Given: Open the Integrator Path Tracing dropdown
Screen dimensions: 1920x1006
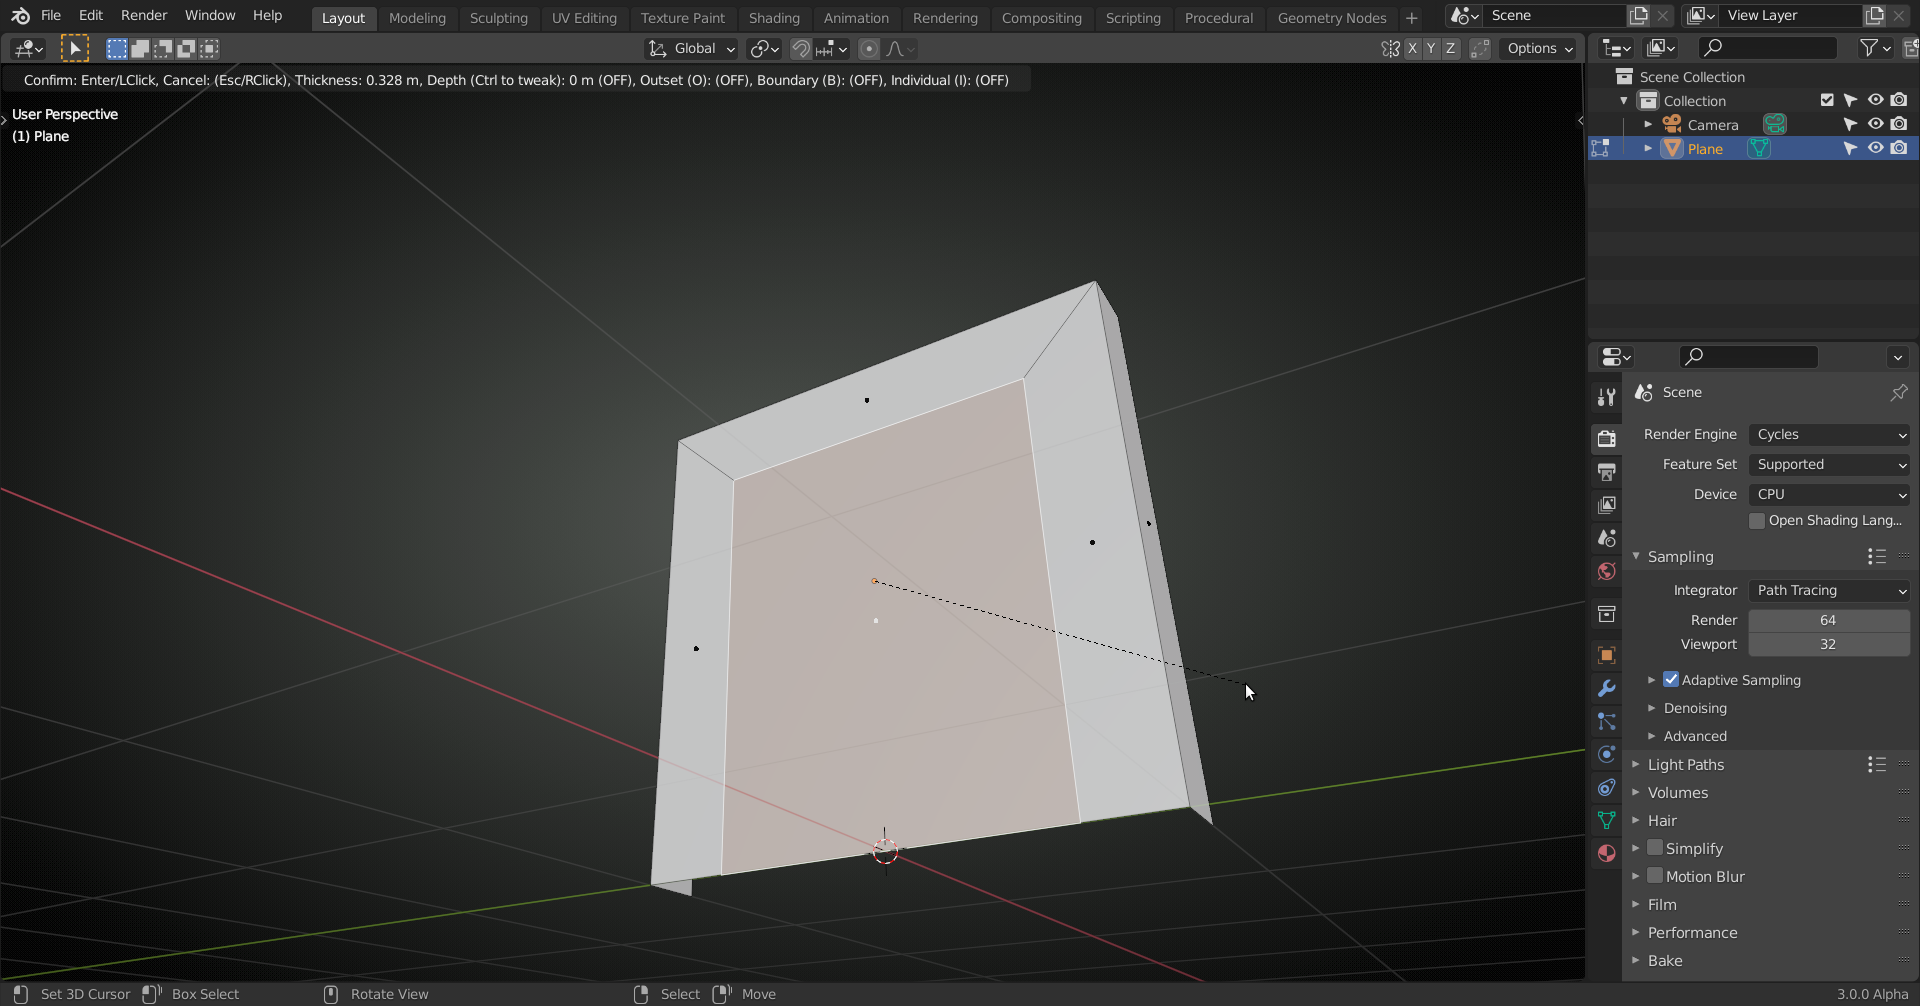Looking at the screenshot, I should pyautogui.click(x=1829, y=590).
